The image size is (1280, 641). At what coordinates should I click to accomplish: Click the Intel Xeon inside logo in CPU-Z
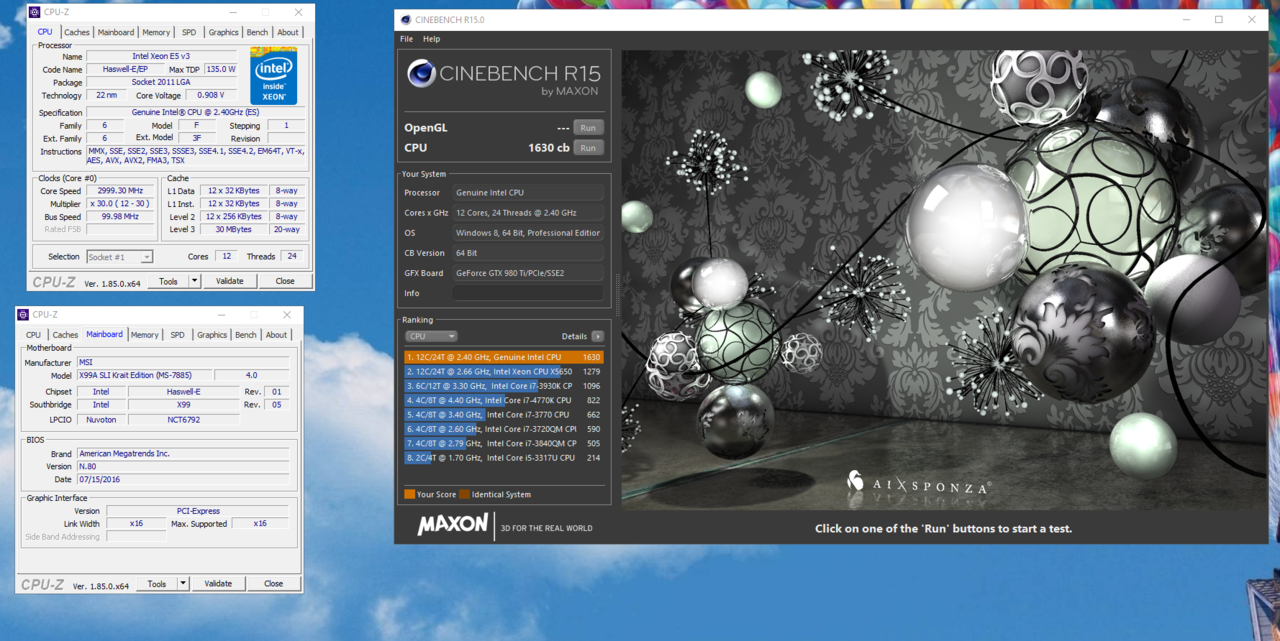pos(273,75)
